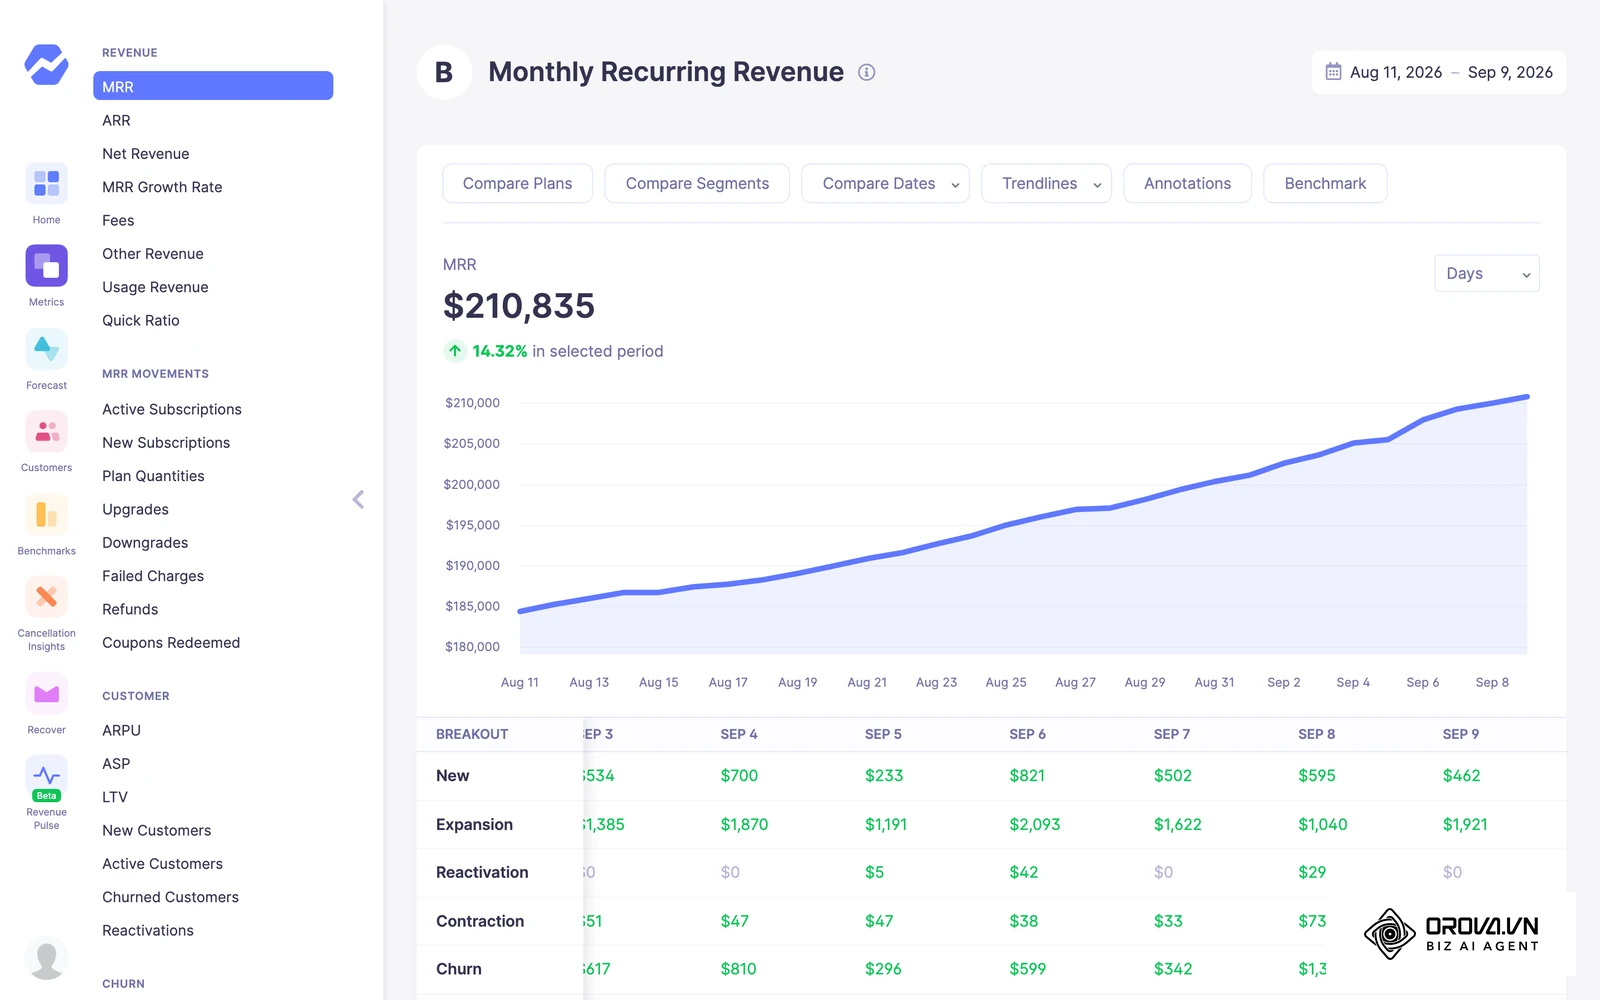This screenshot has height=1000, width=1600.
Task: Open the Forecast icon
Action: point(46,349)
